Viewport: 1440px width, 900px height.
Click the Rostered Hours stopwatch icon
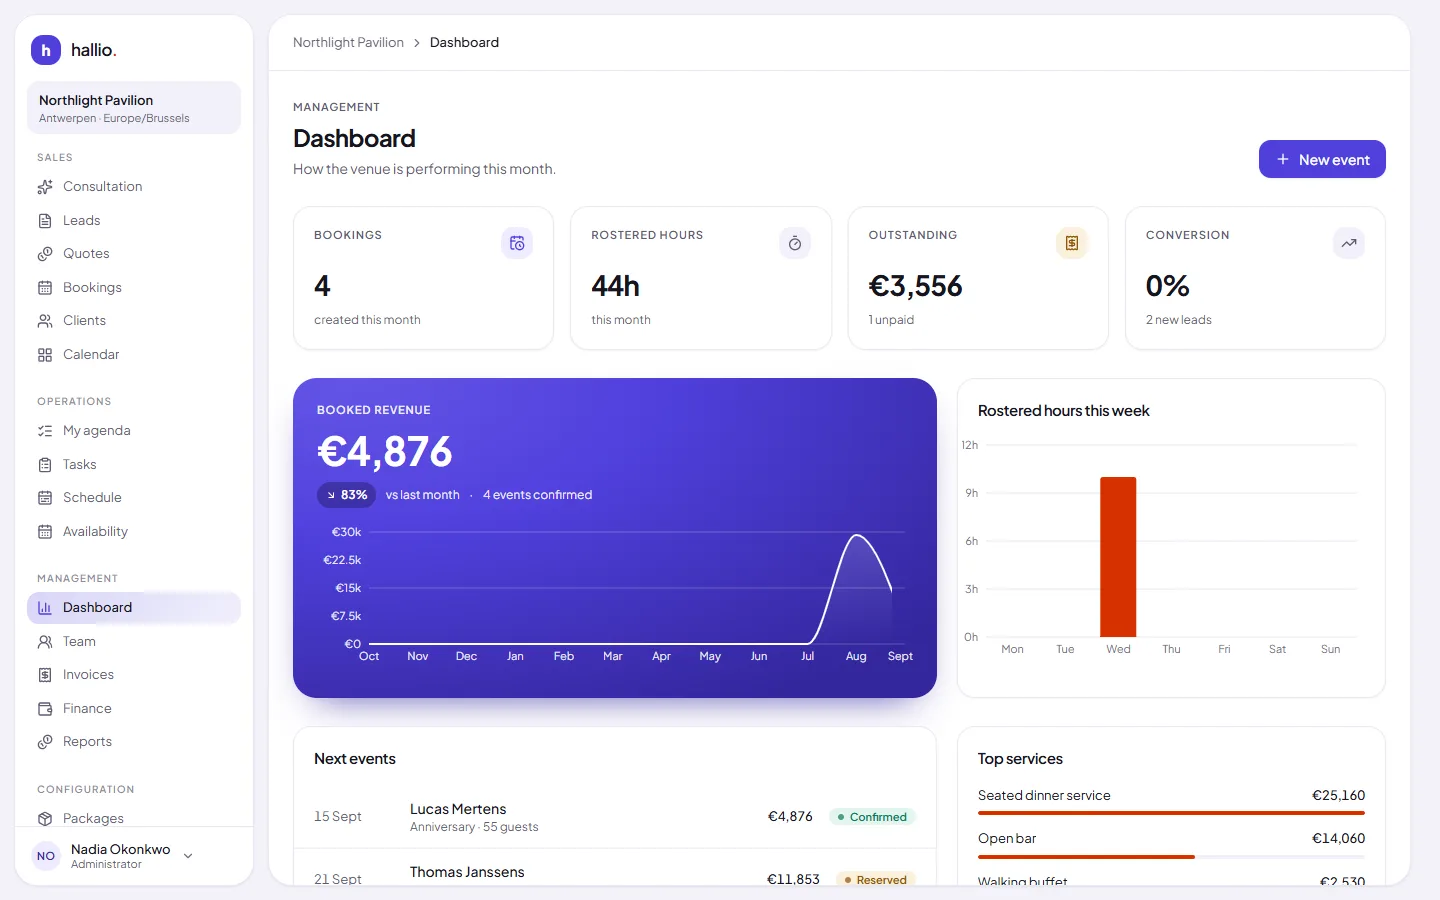[795, 243]
